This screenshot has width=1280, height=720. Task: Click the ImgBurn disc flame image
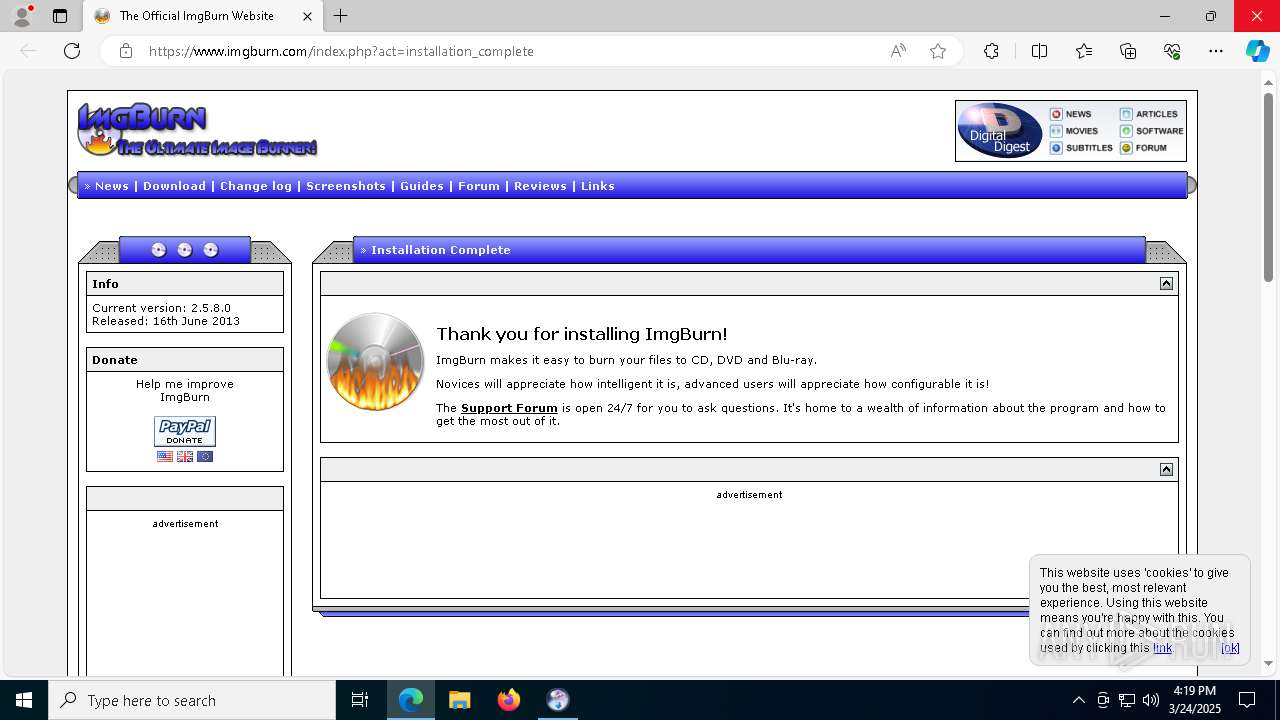pos(375,362)
